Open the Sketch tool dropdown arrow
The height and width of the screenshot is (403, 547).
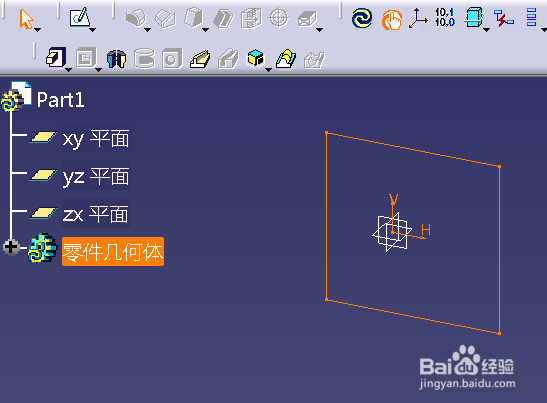point(92,30)
